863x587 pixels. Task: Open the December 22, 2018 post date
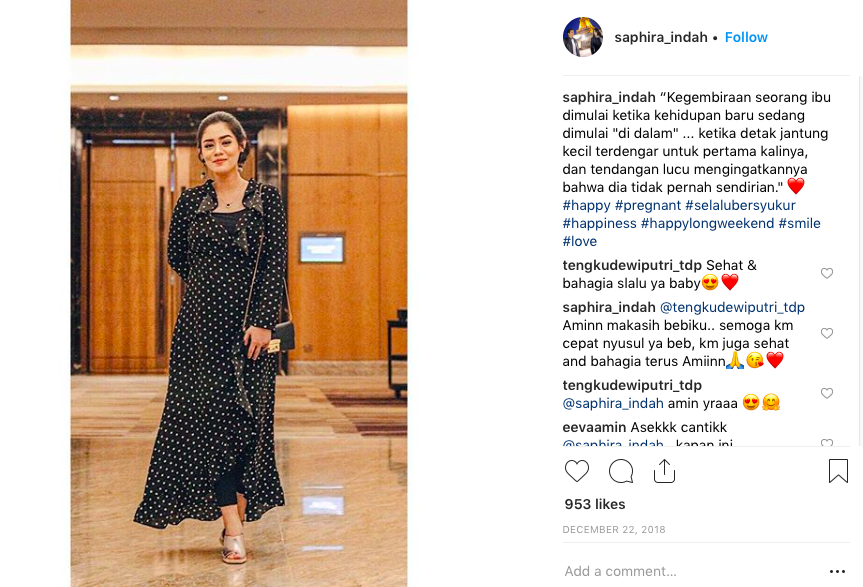(614, 529)
